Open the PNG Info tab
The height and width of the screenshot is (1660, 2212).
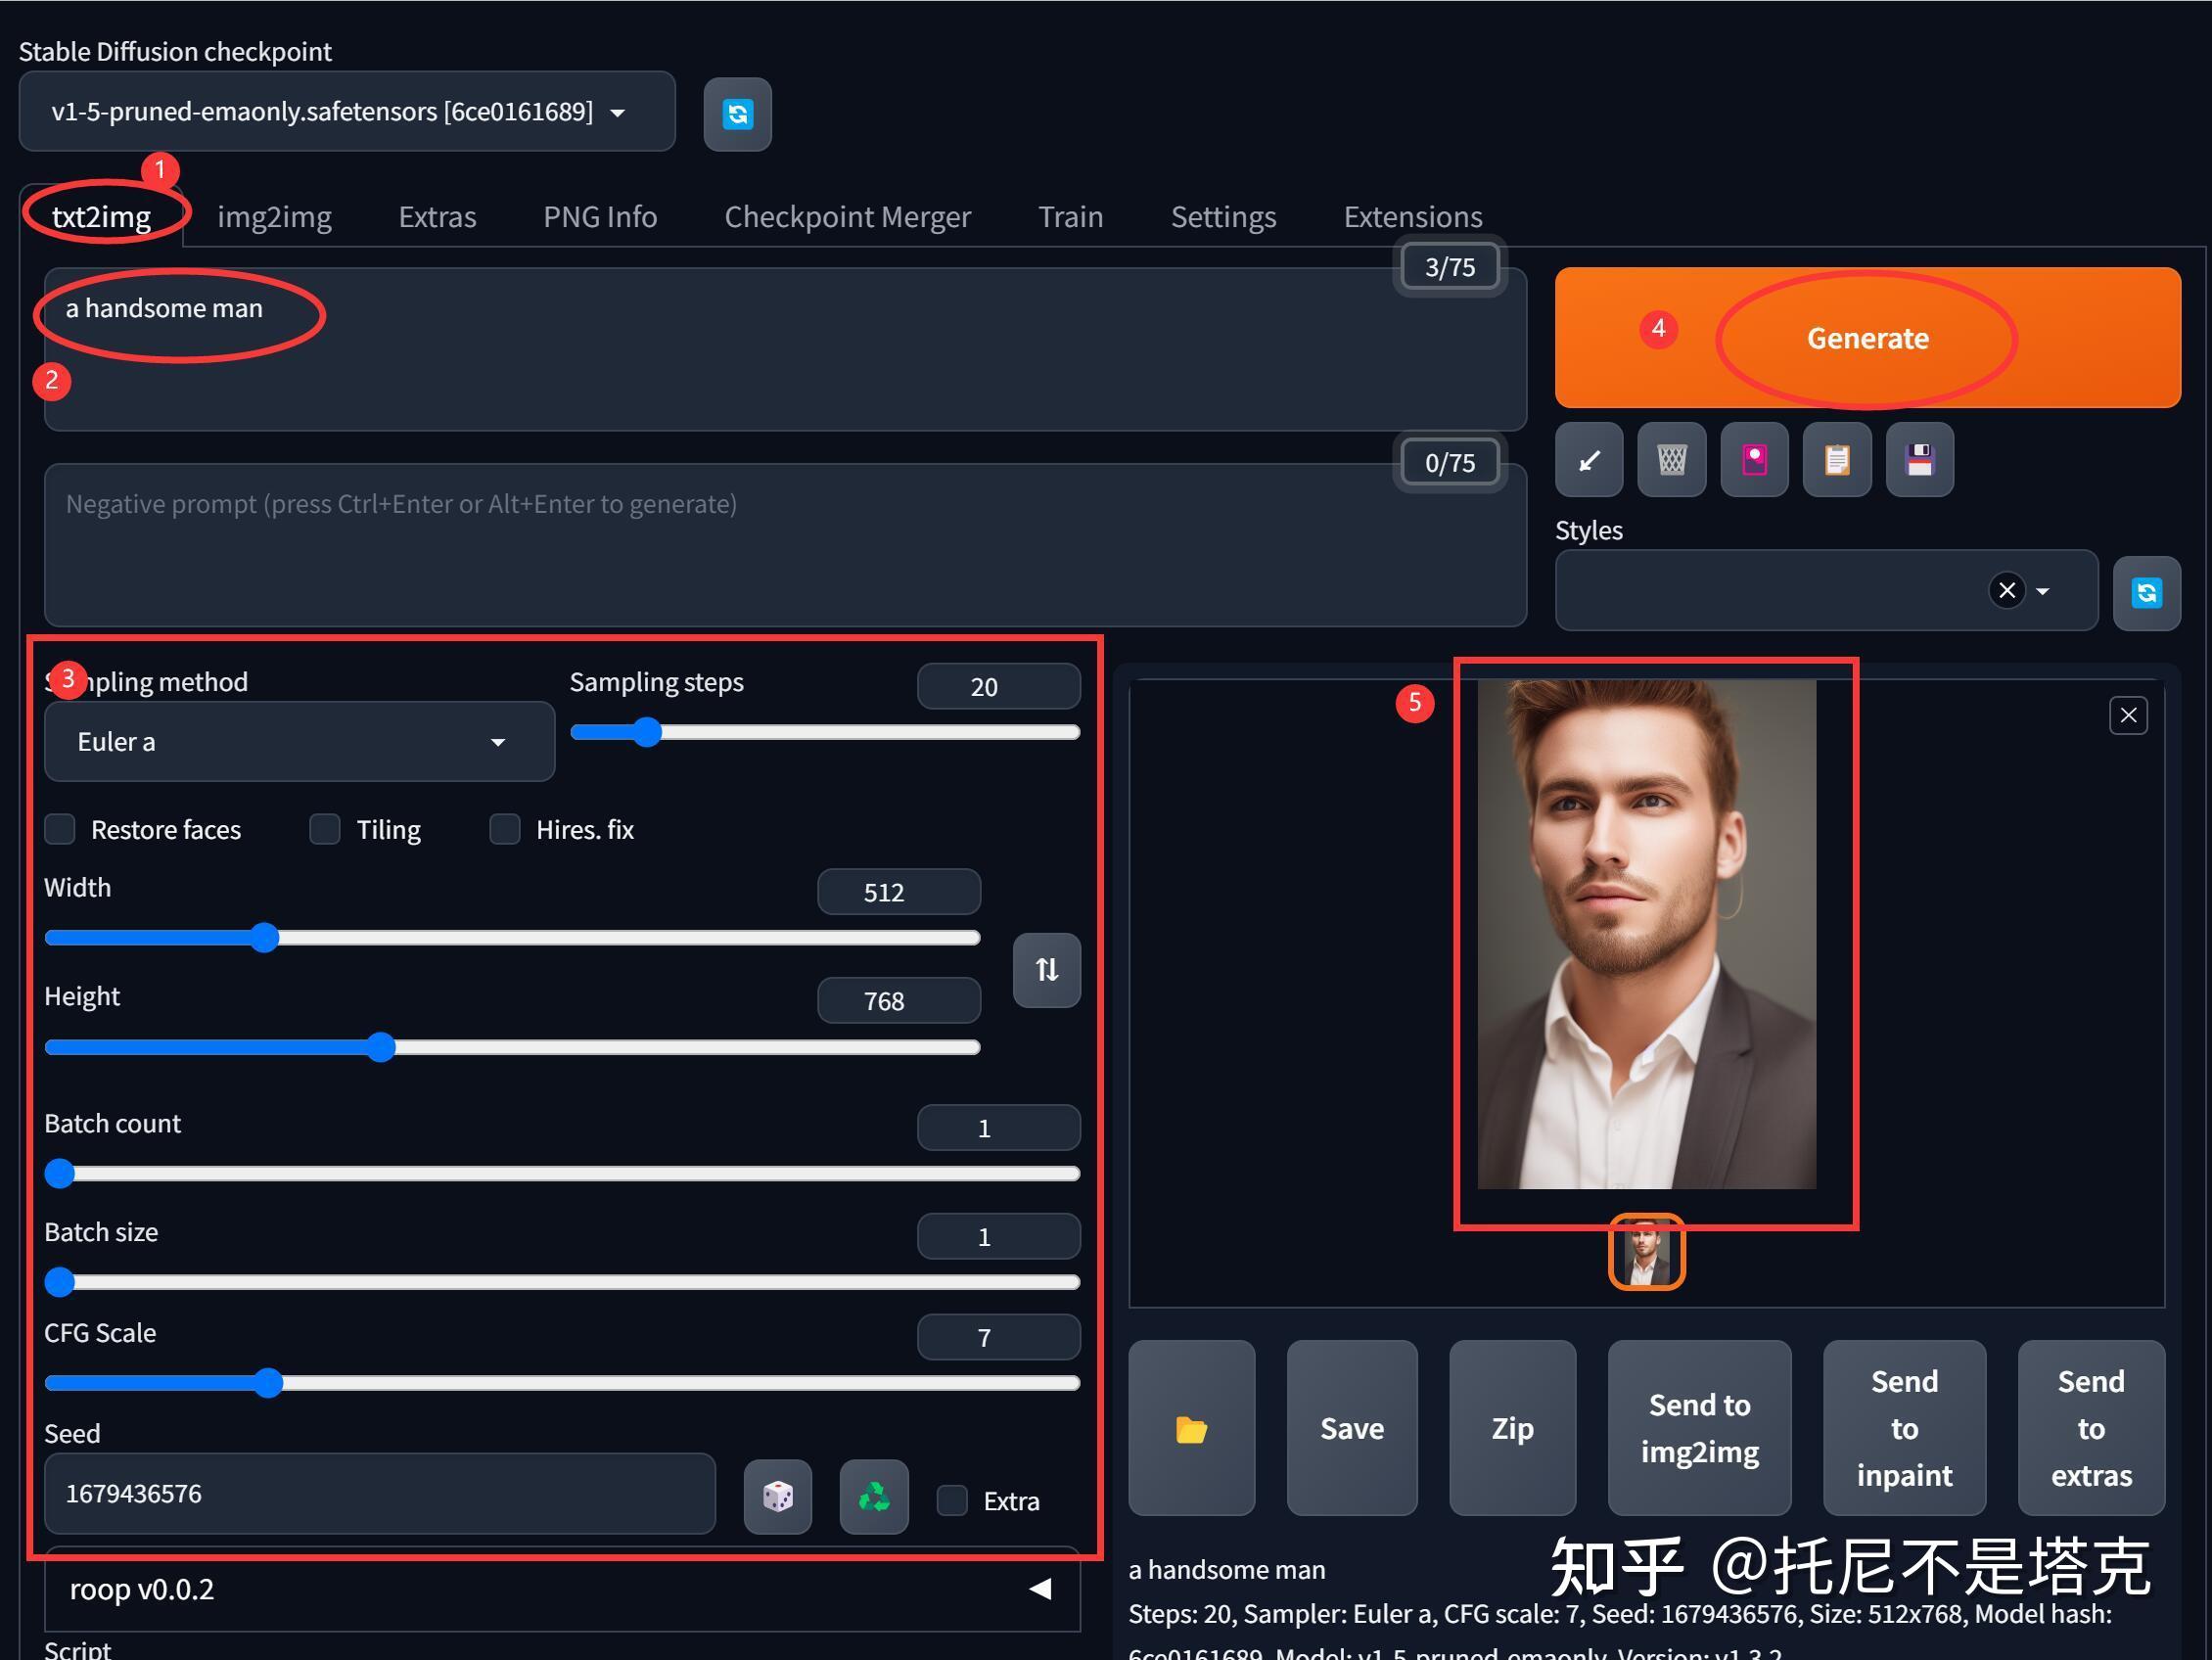click(599, 216)
